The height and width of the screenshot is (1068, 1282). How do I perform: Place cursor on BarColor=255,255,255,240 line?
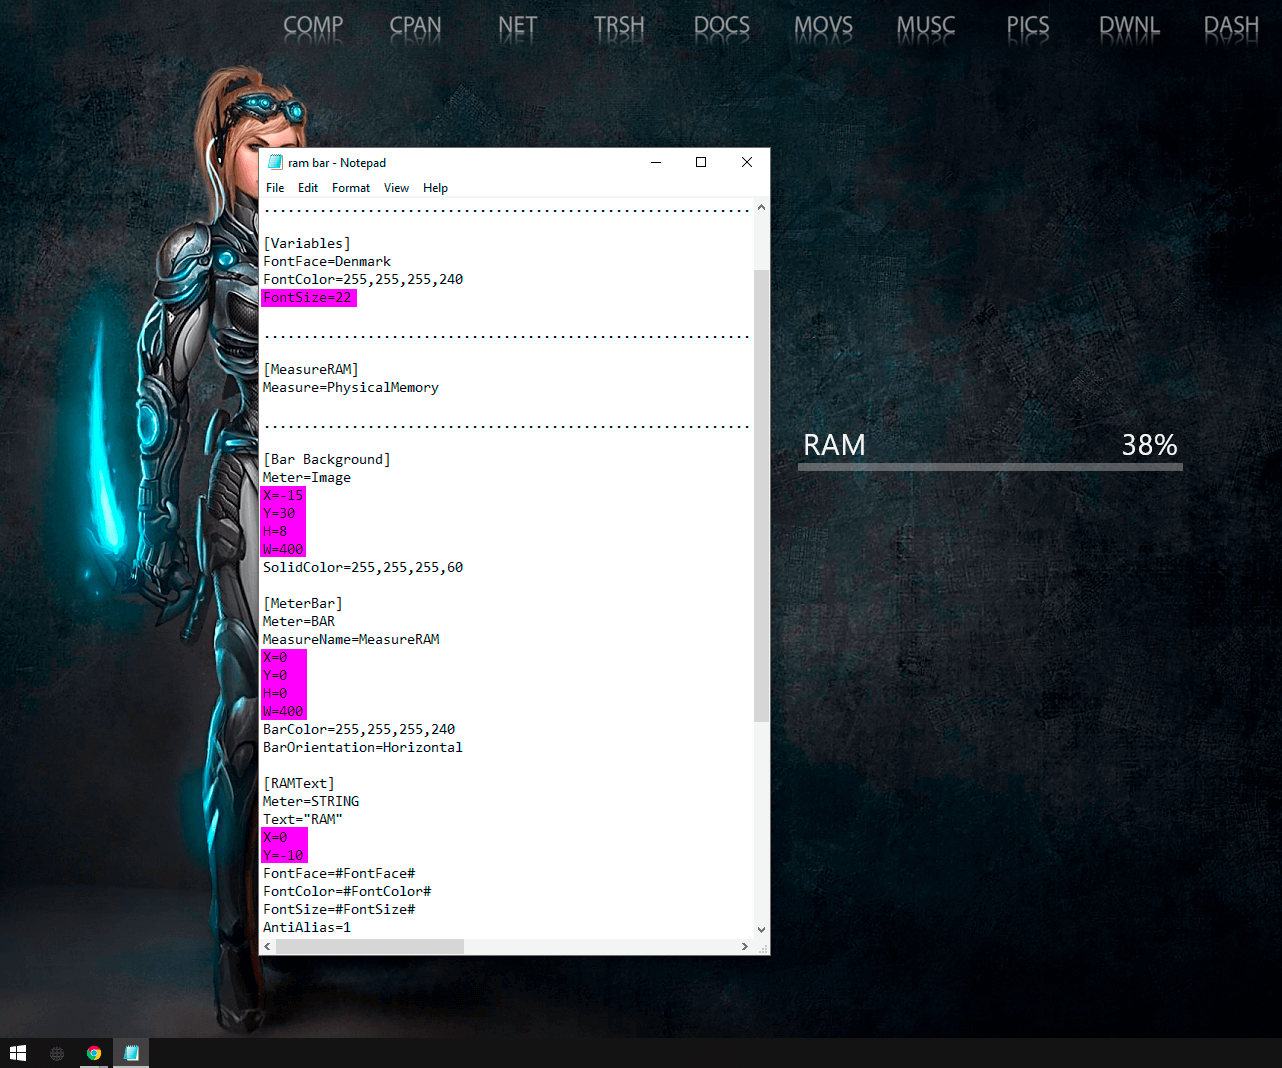[359, 730]
